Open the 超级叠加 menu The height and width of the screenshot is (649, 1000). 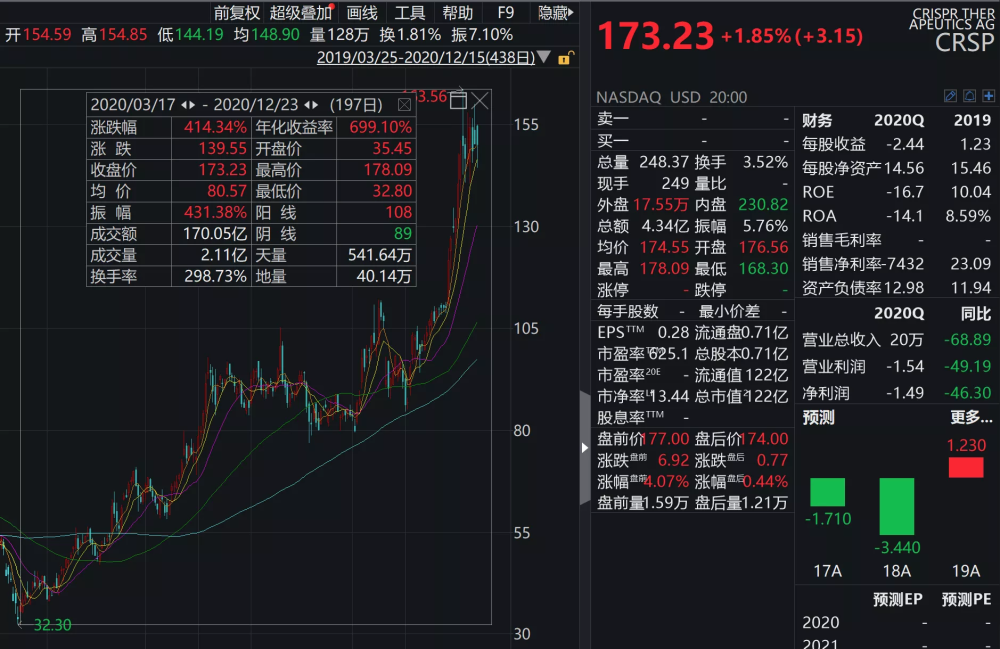pos(301,12)
